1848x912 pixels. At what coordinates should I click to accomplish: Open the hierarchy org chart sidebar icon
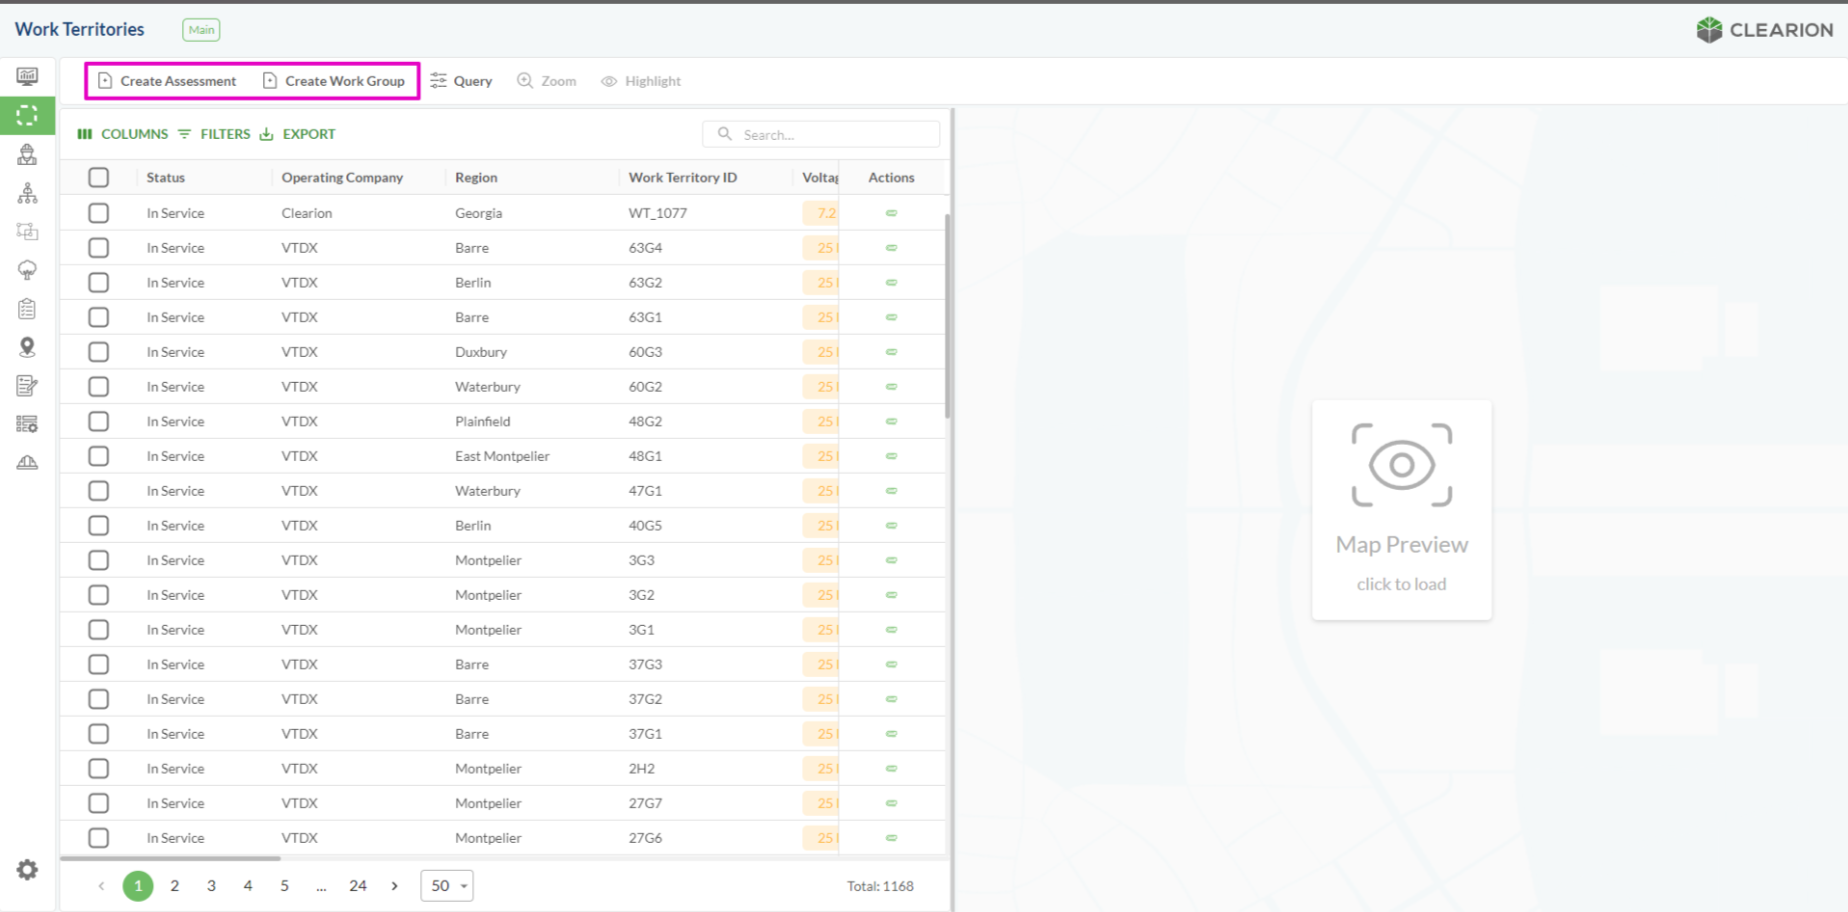[27, 193]
